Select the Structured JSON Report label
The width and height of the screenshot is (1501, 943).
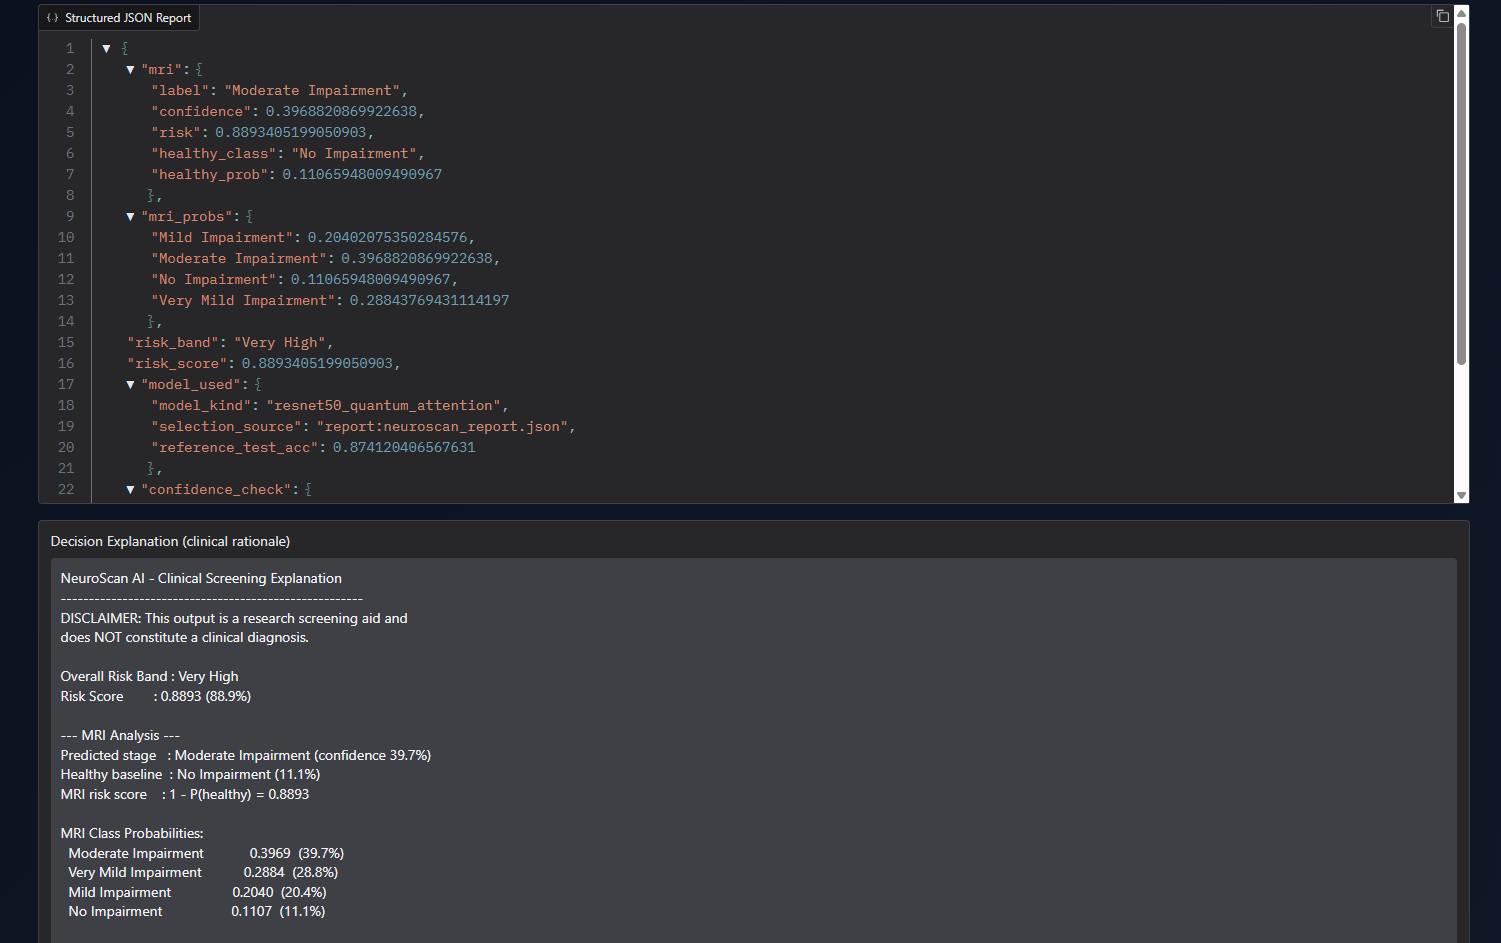[x=128, y=18]
